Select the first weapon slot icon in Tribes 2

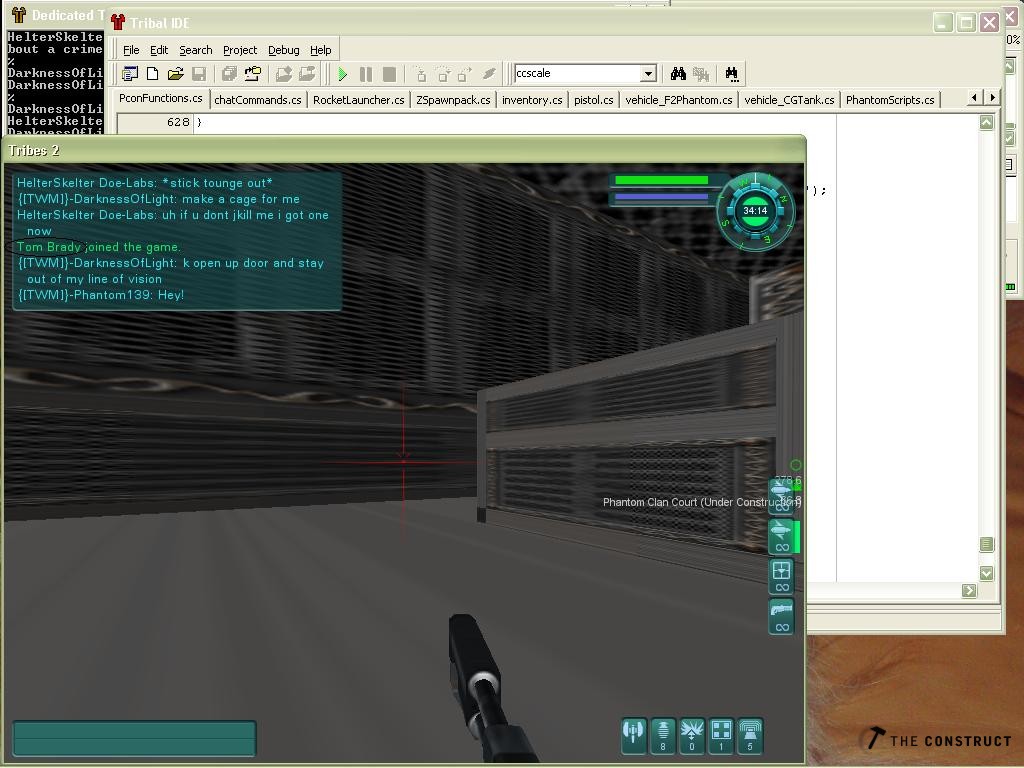[781, 496]
